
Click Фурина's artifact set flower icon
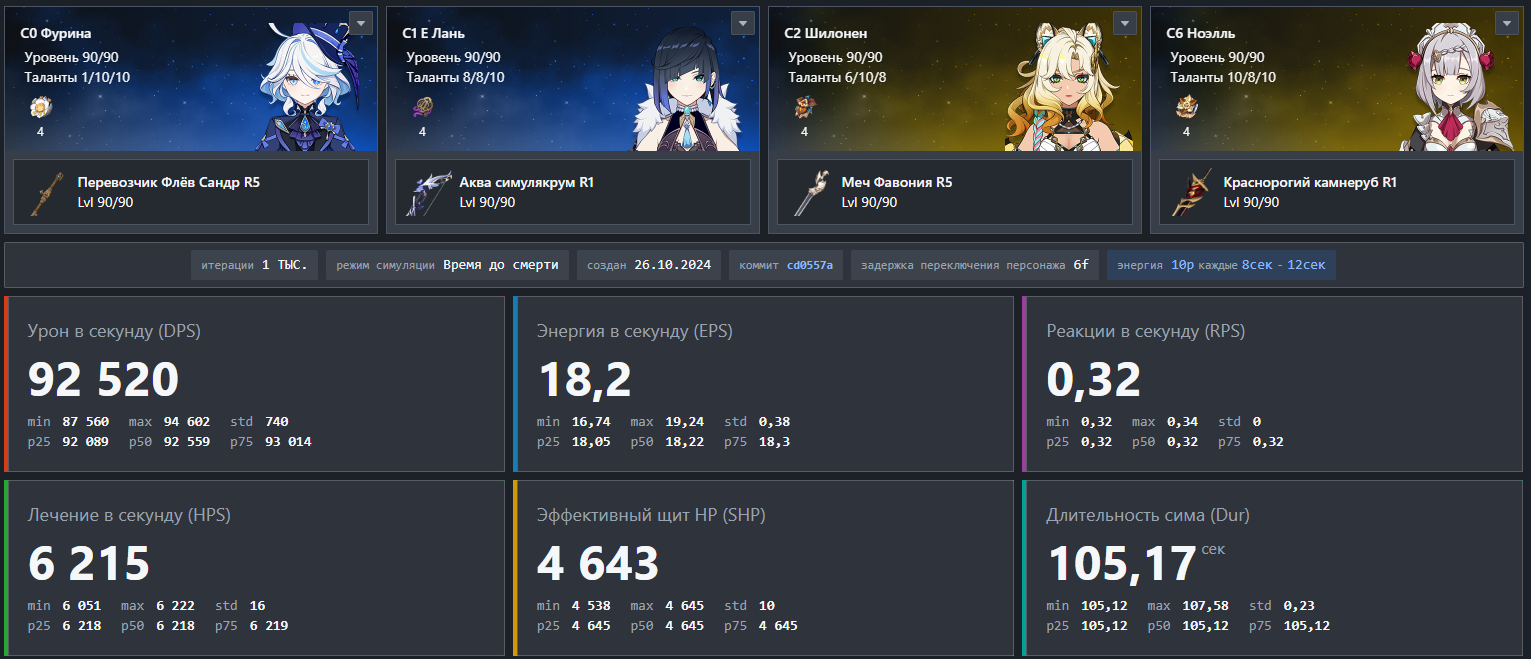point(40,107)
